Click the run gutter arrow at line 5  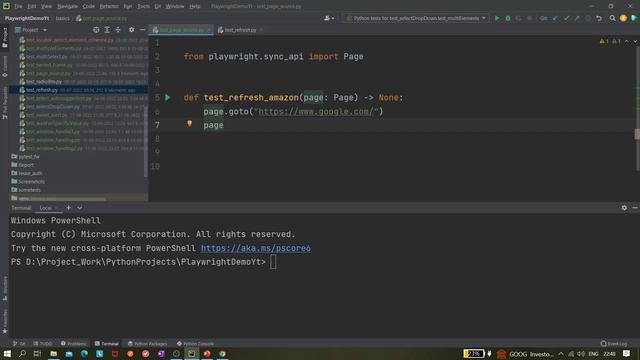(x=168, y=98)
